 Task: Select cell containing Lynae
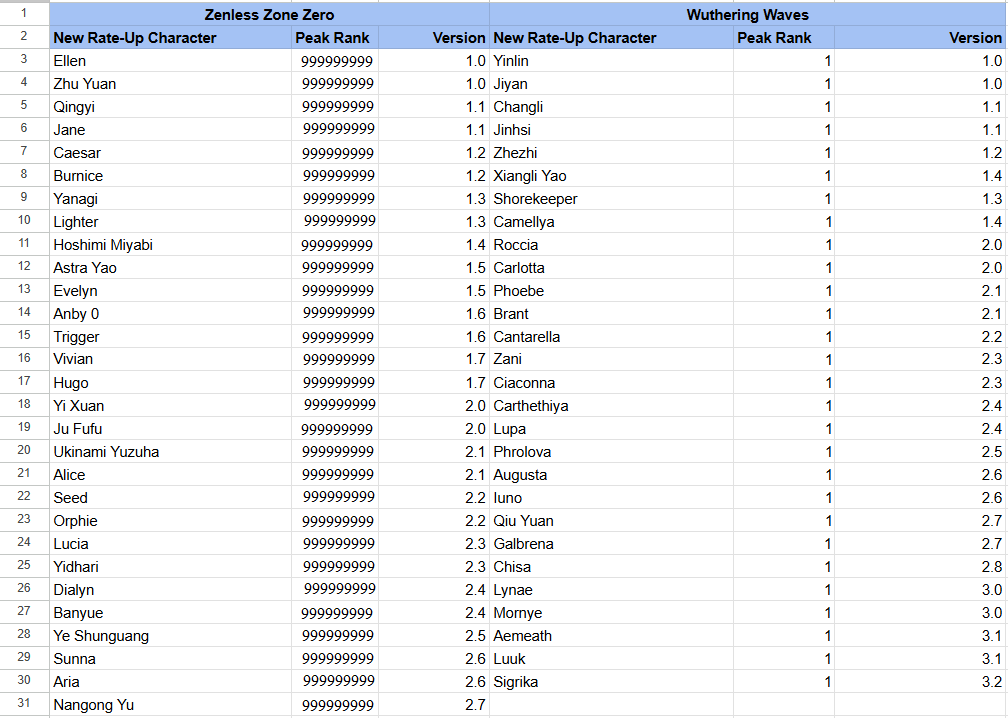point(611,589)
